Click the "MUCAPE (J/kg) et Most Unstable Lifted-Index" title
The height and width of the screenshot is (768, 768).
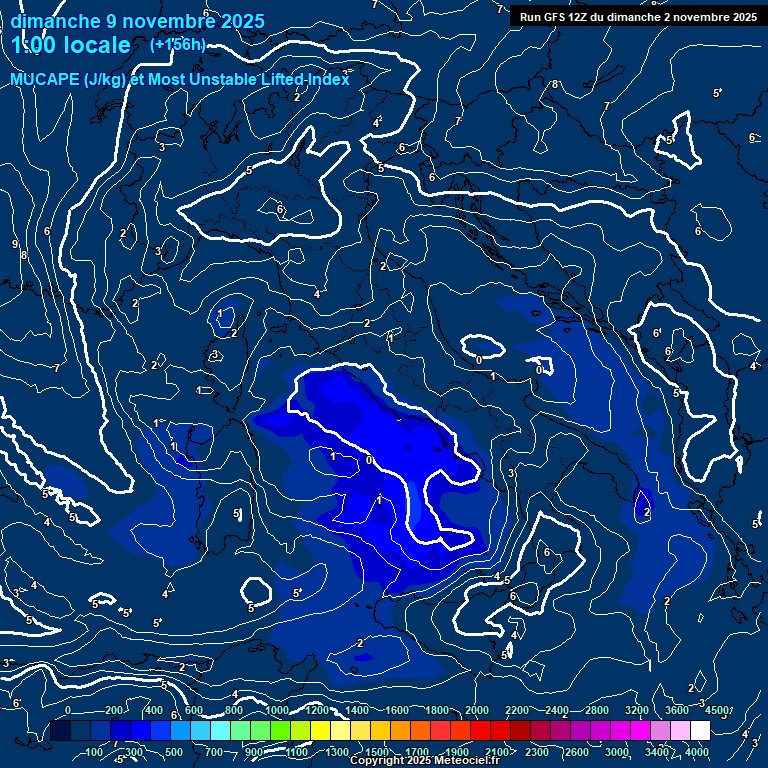click(180, 79)
